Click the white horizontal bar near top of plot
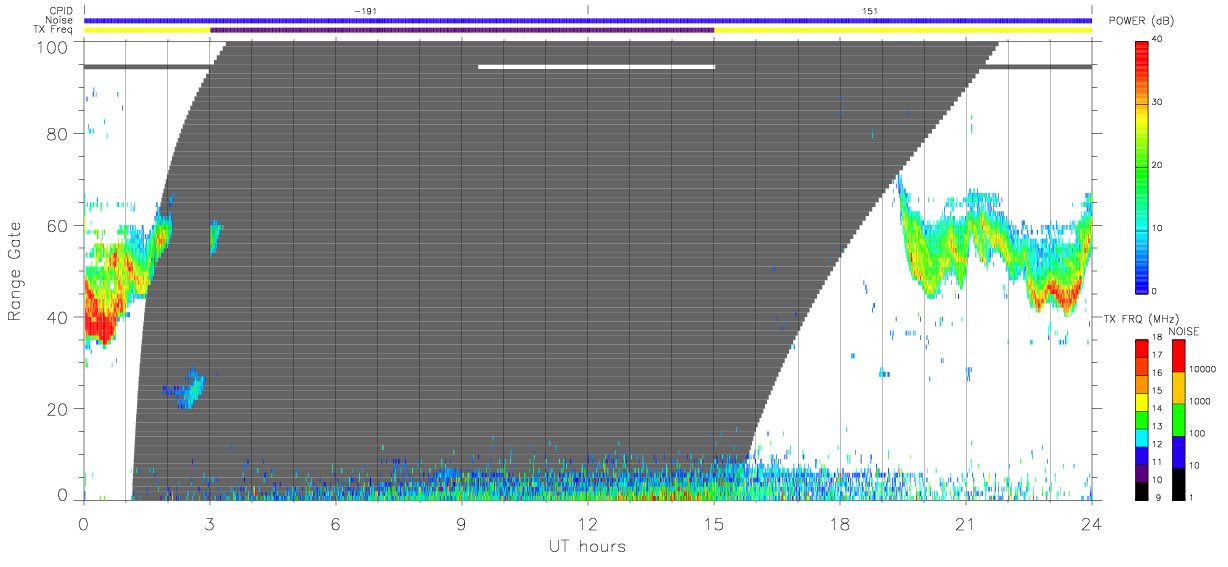 pyautogui.click(x=596, y=67)
